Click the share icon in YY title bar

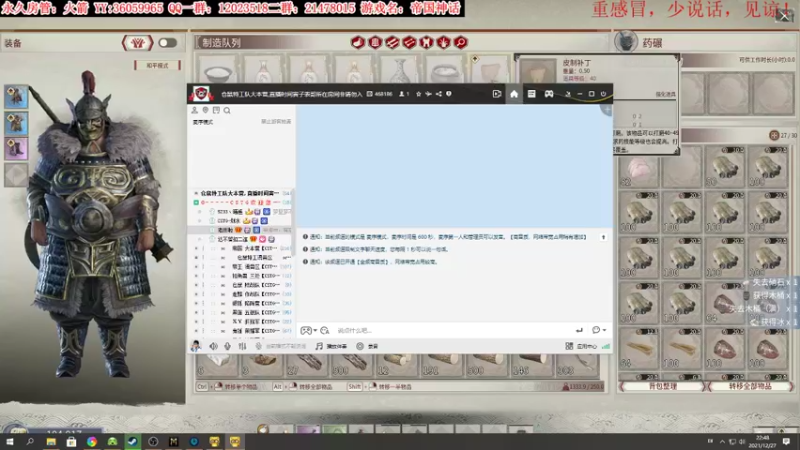(x=439, y=94)
